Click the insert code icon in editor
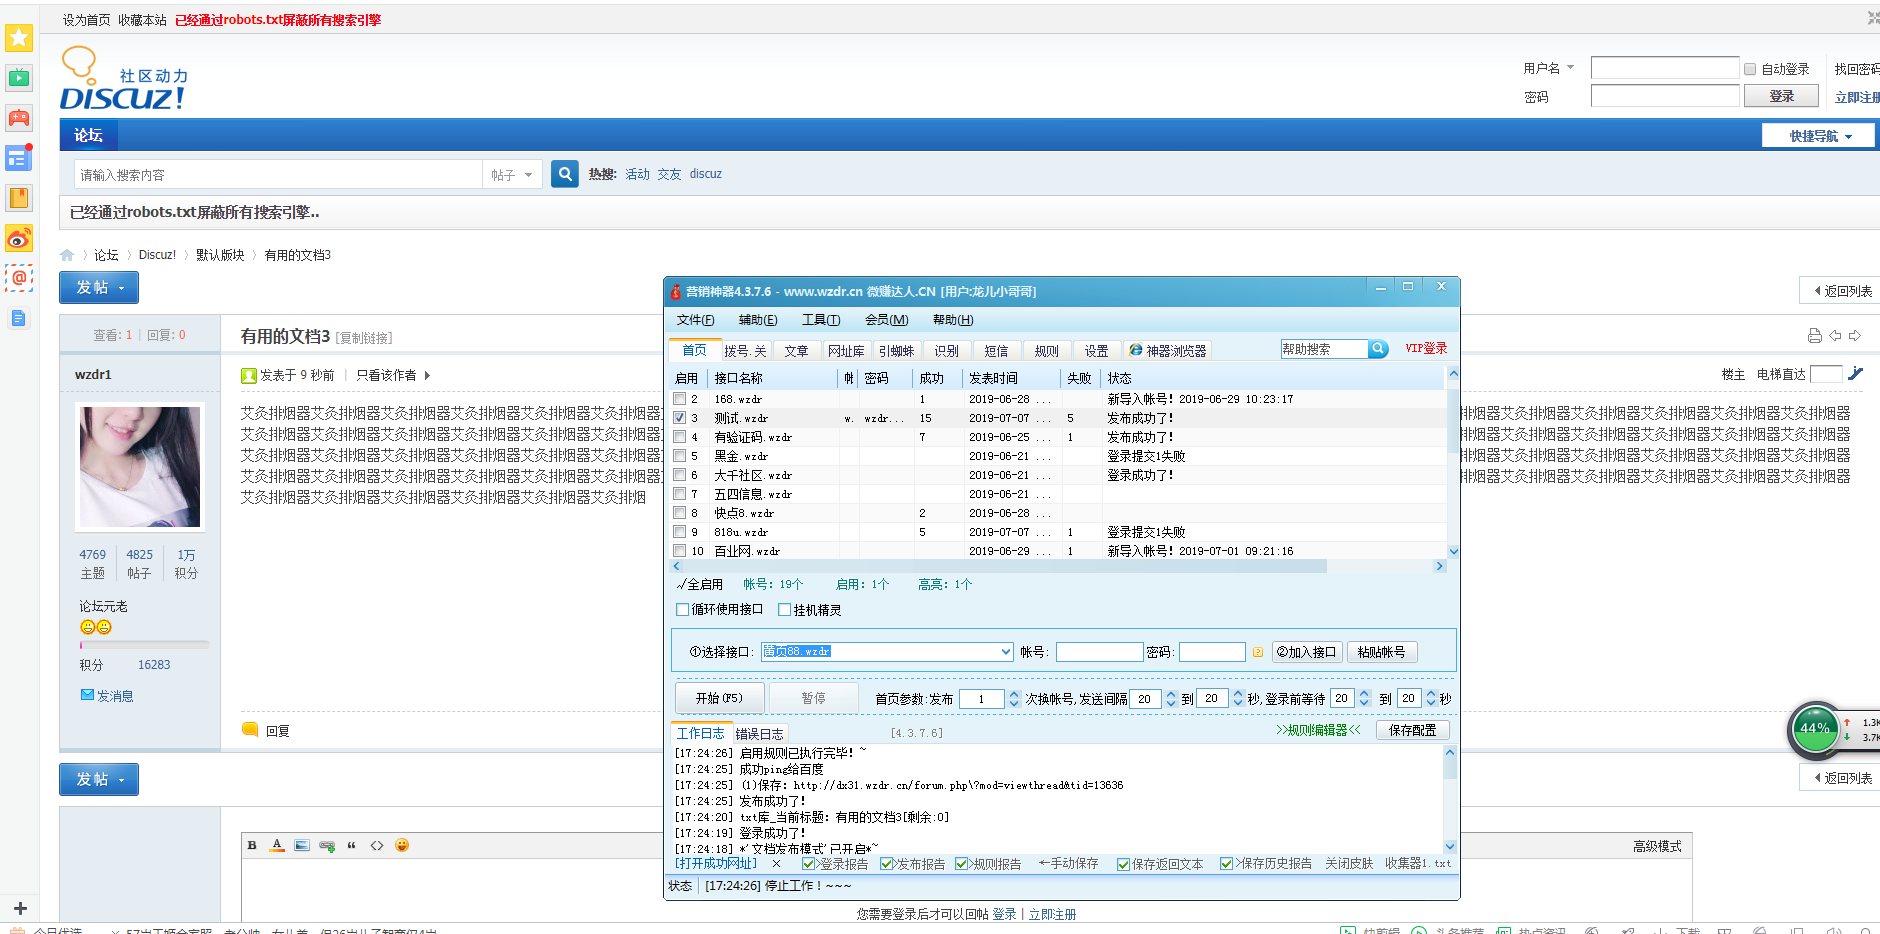Screen dimensions: 1880x934 coord(377,845)
